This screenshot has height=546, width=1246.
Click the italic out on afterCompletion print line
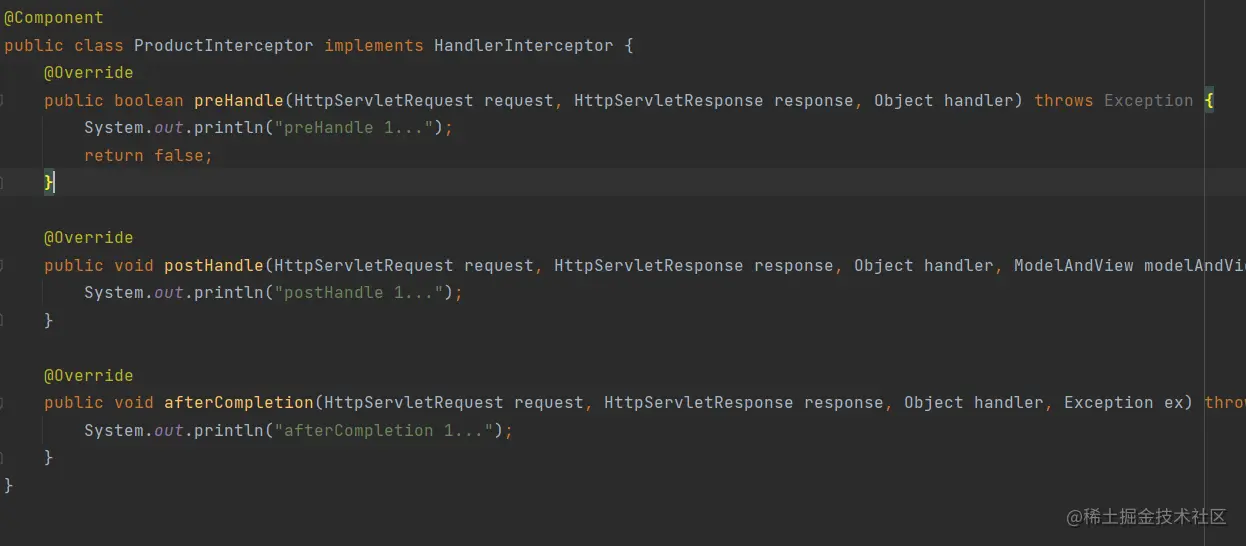[169, 430]
